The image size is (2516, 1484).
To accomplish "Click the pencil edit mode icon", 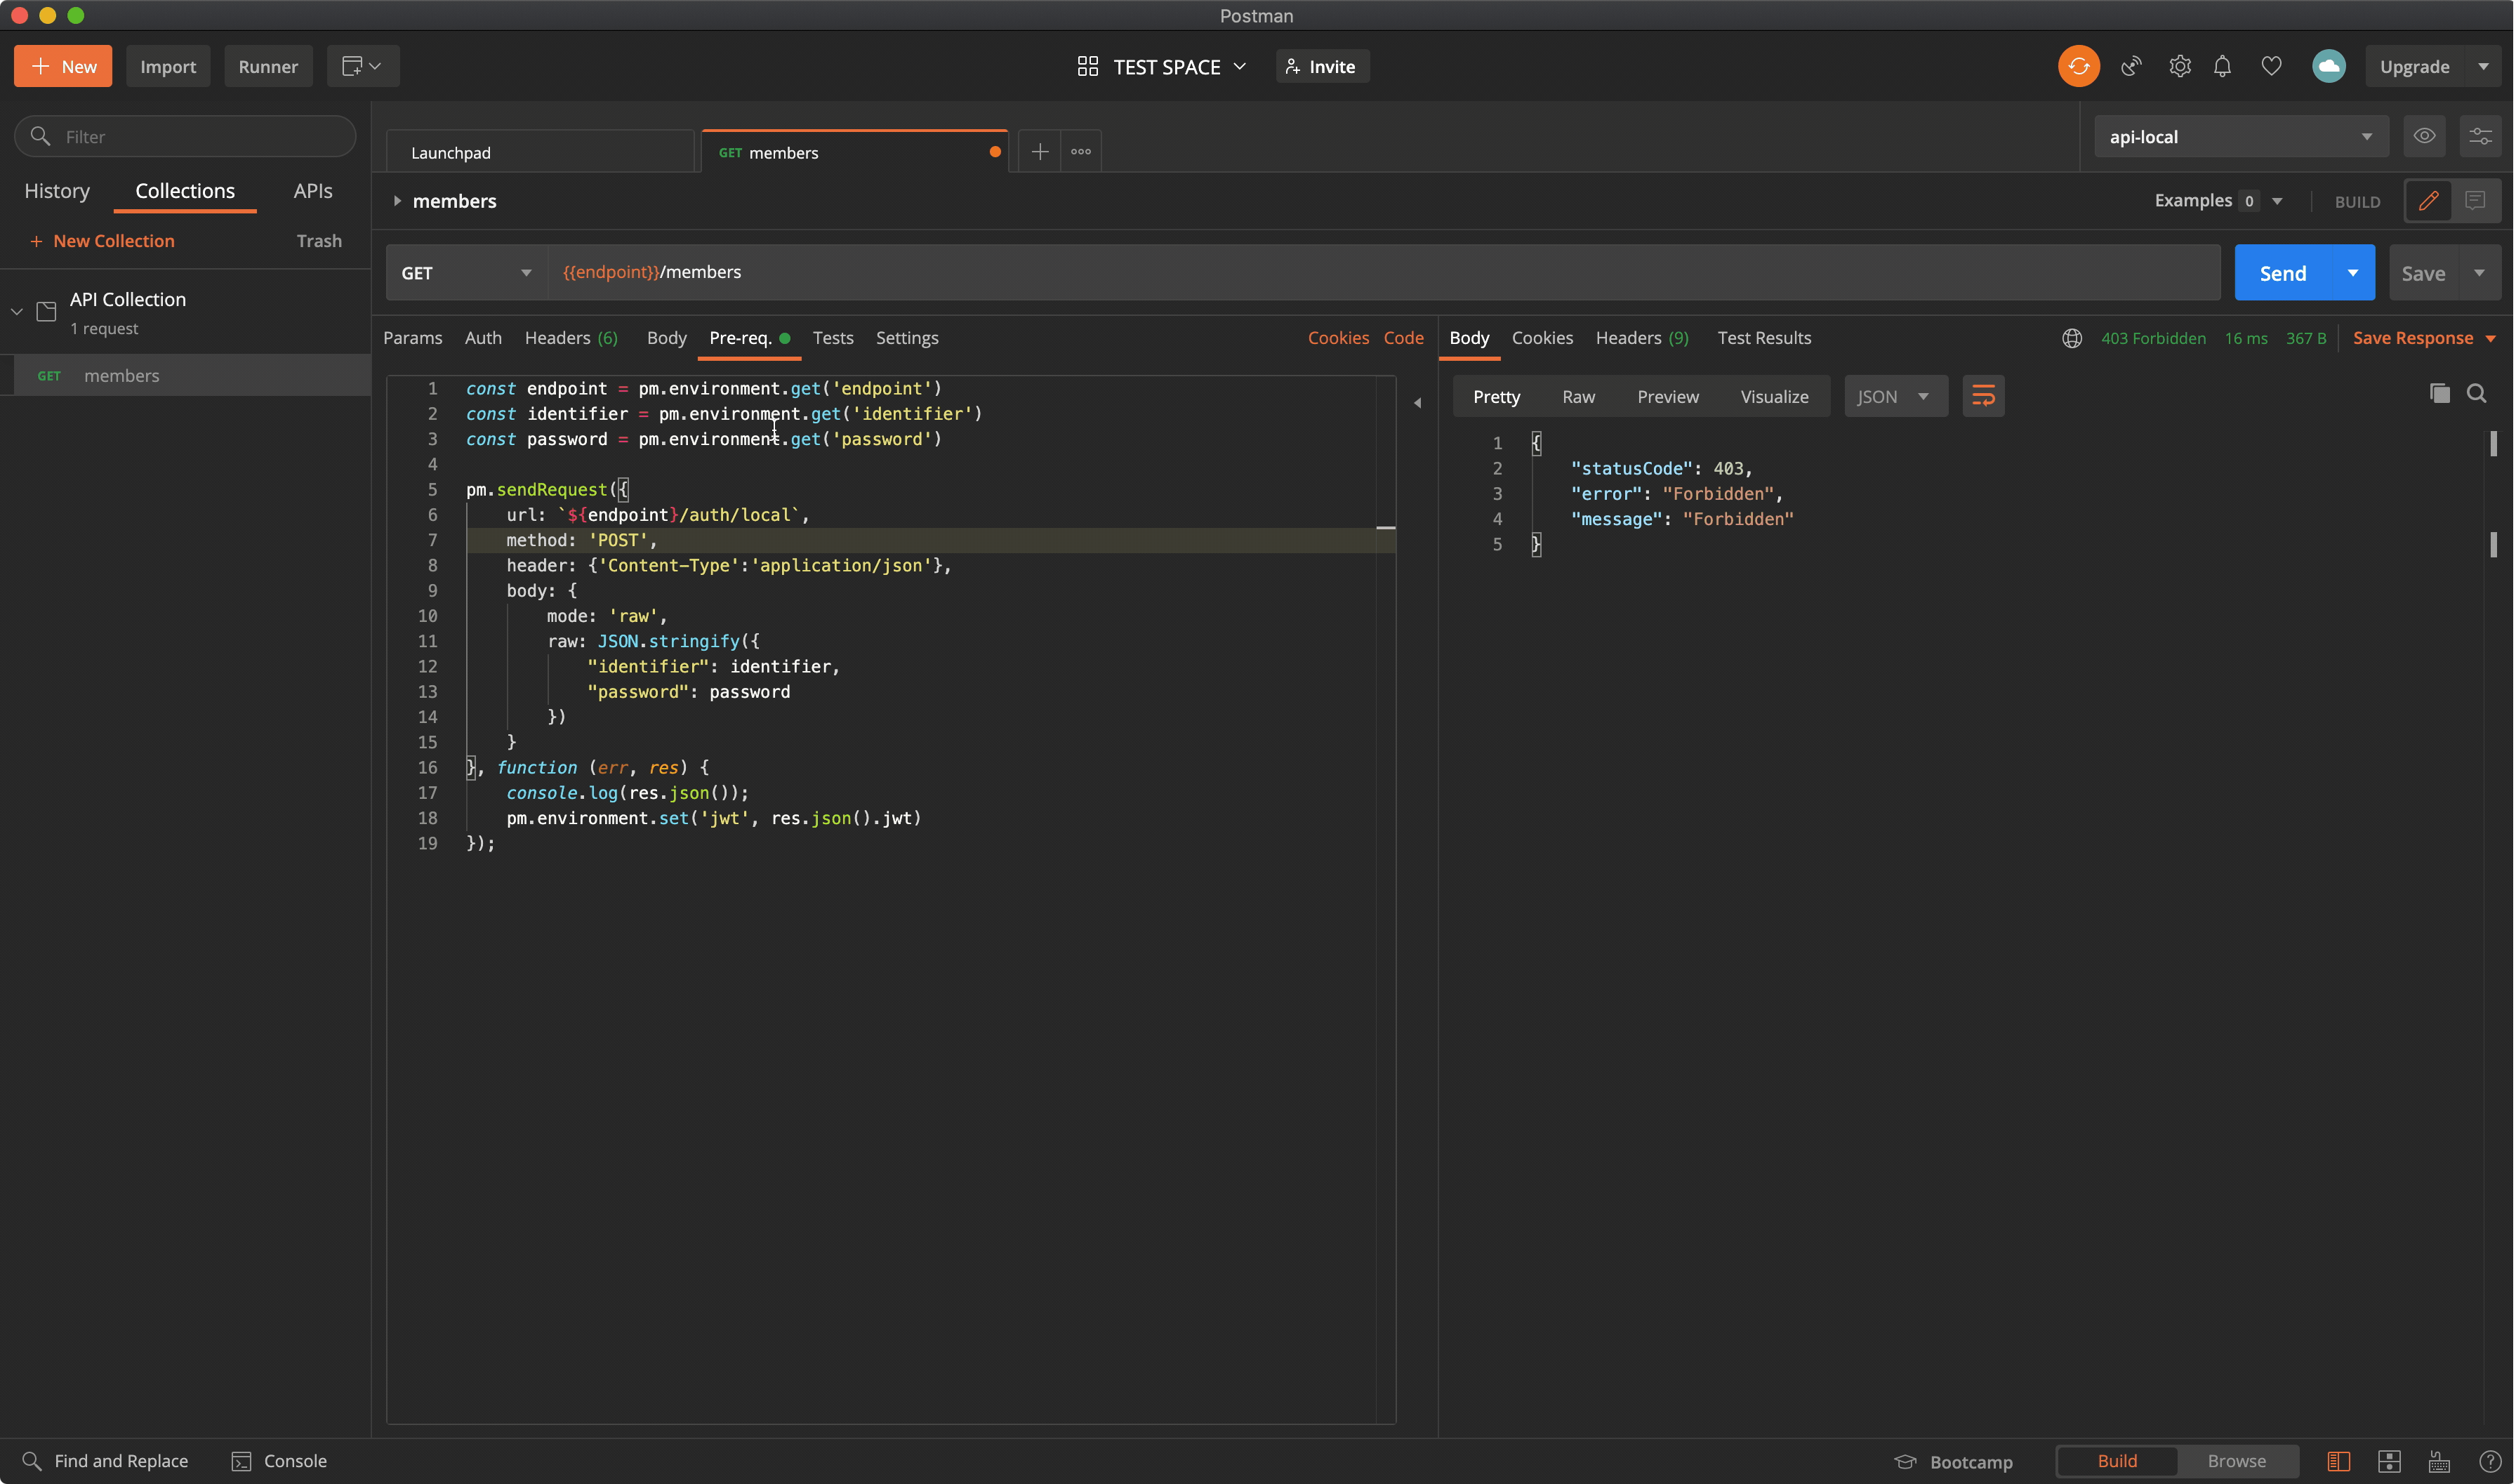I will [x=2428, y=201].
